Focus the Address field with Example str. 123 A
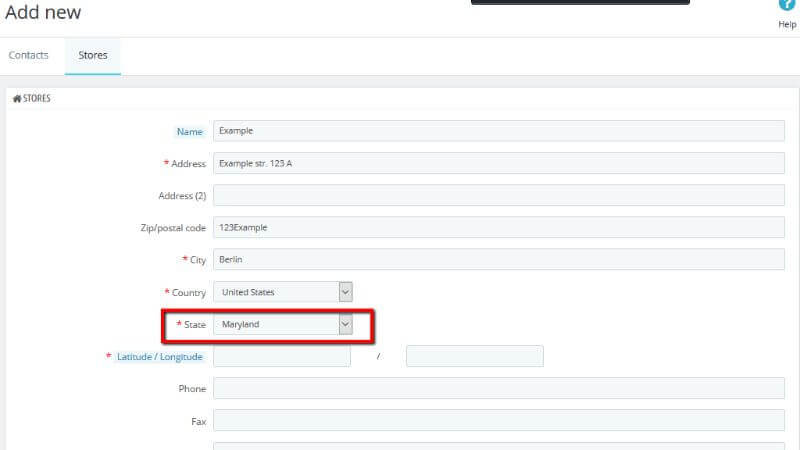The width and height of the screenshot is (800, 450). (x=498, y=163)
